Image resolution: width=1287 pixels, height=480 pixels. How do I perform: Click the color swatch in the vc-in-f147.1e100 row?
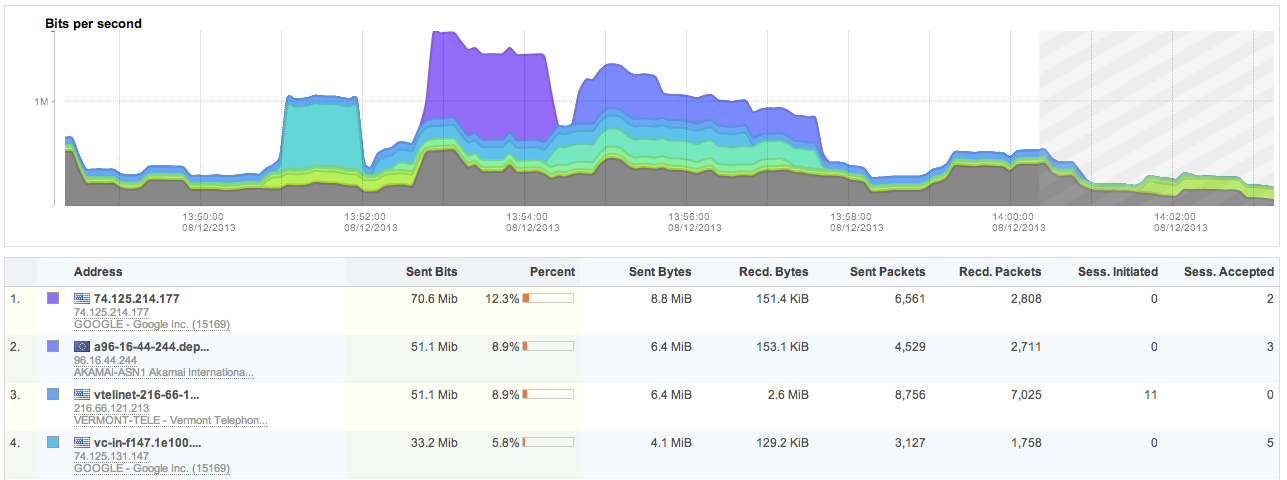(54, 442)
